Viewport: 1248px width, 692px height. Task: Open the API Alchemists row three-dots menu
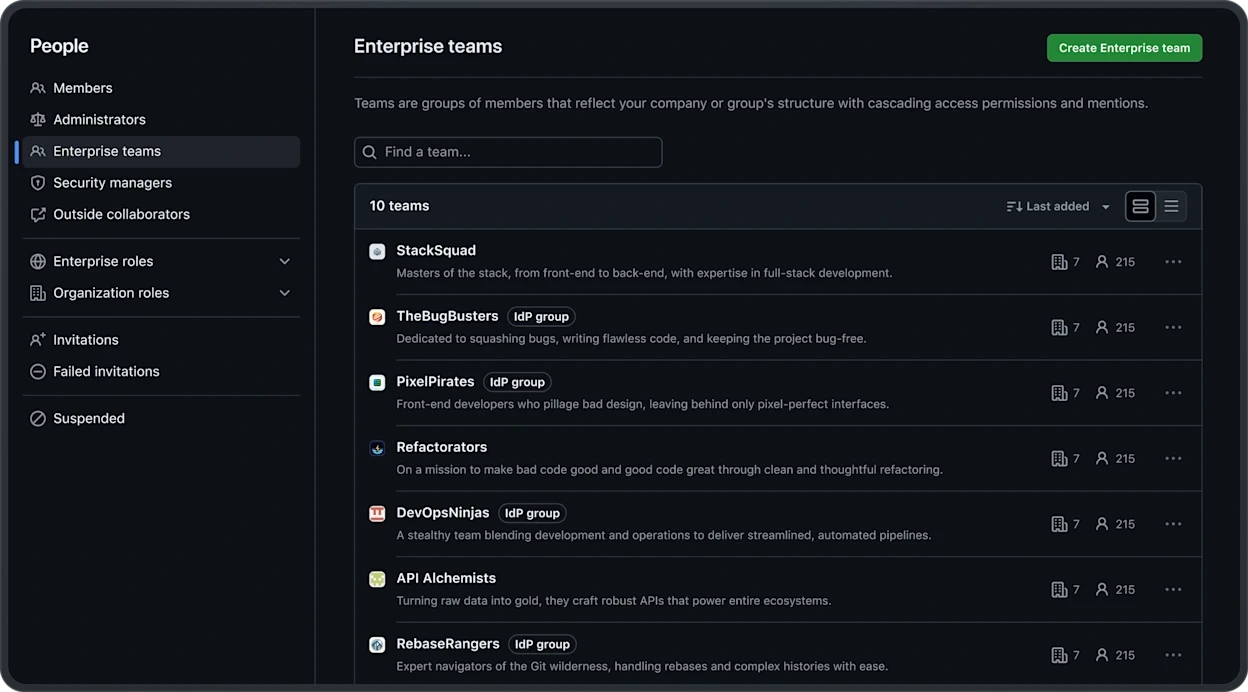tap(1173, 590)
